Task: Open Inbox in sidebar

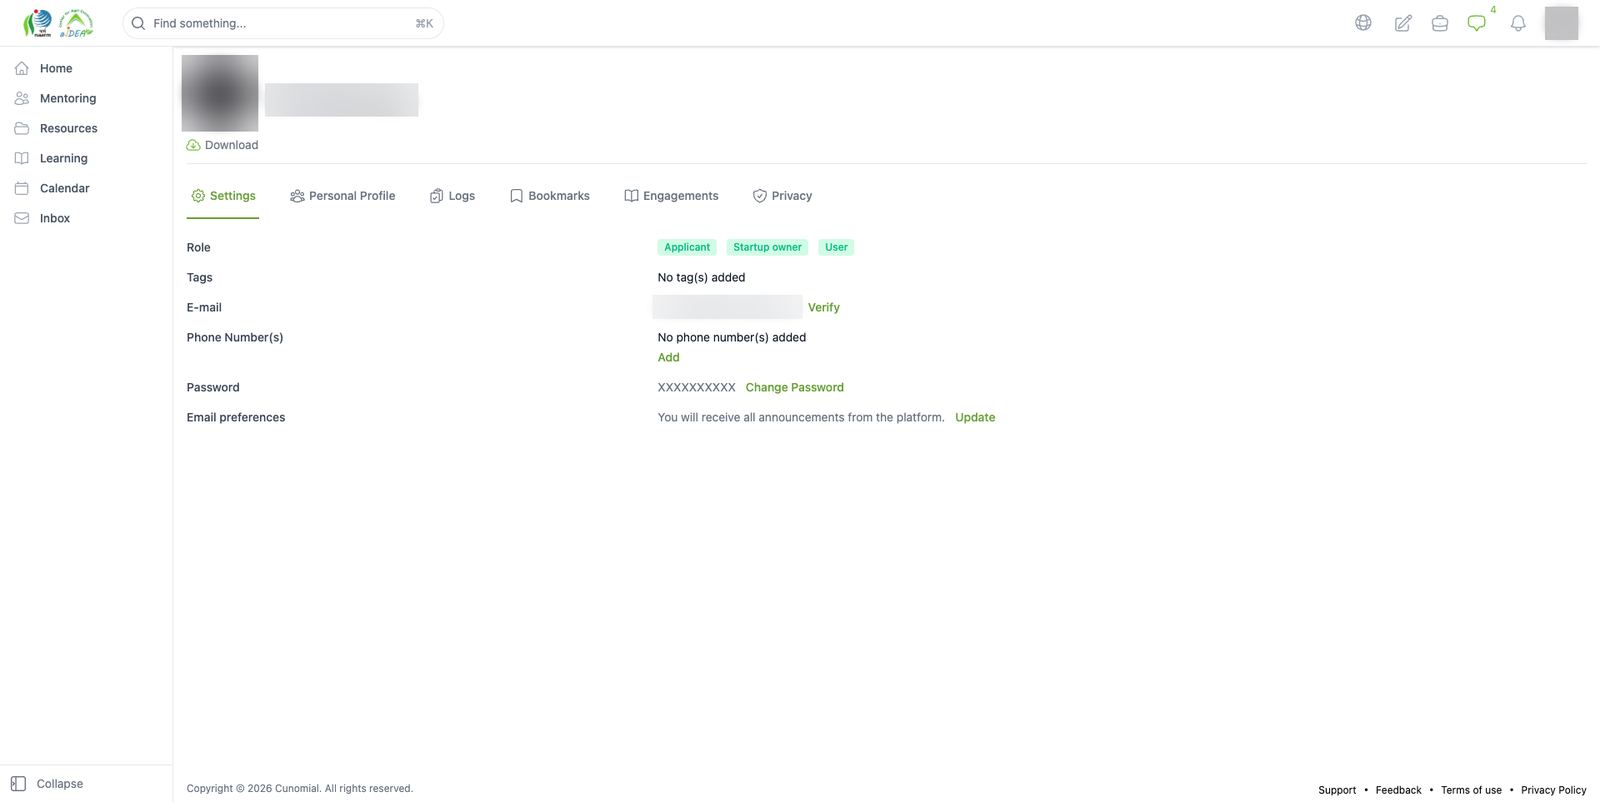Action: 55,218
